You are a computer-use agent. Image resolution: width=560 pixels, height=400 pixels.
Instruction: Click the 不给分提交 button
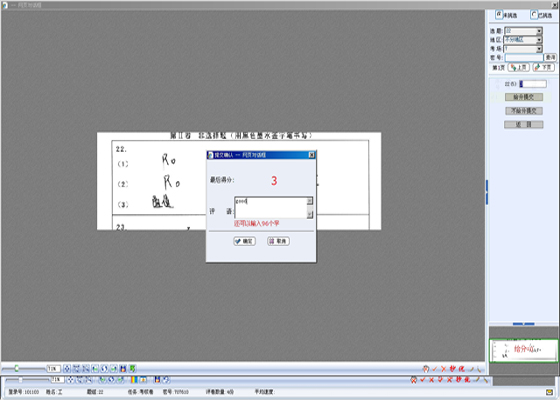coord(524,111)
